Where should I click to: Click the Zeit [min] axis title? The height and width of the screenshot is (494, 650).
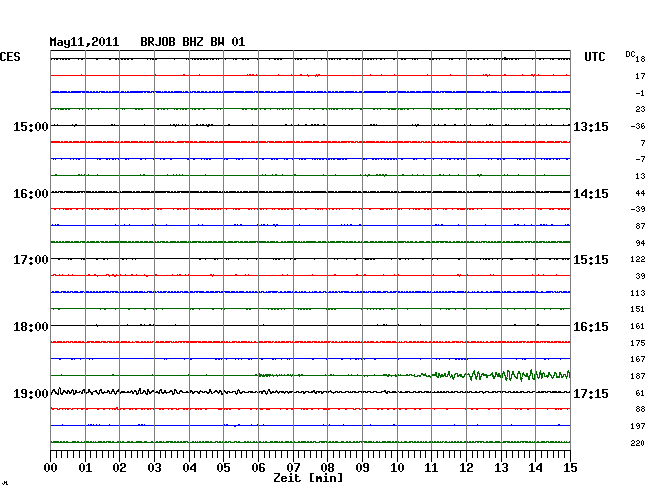coord(308,478)
